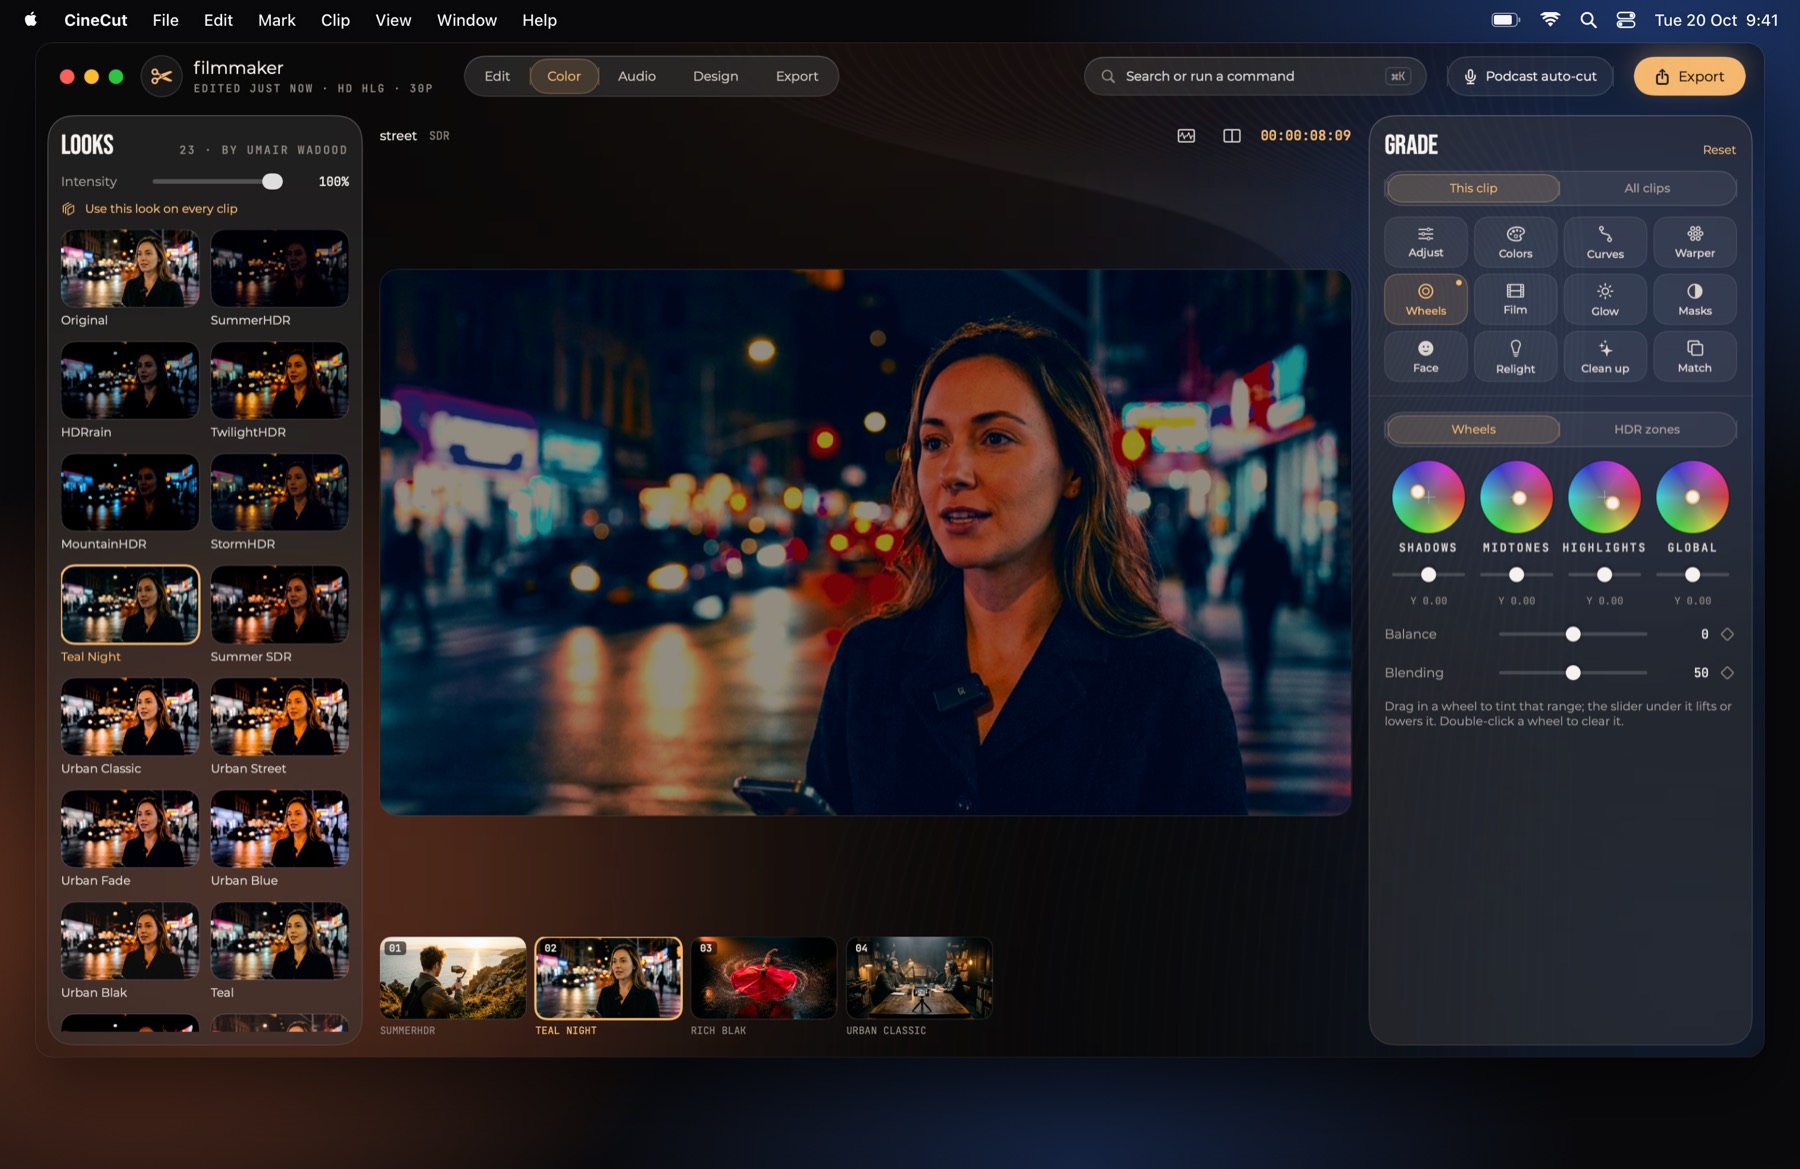1800x1169 pixels.
Task: Open macOS Spotlight search
Action: [x=1588, y=20]
